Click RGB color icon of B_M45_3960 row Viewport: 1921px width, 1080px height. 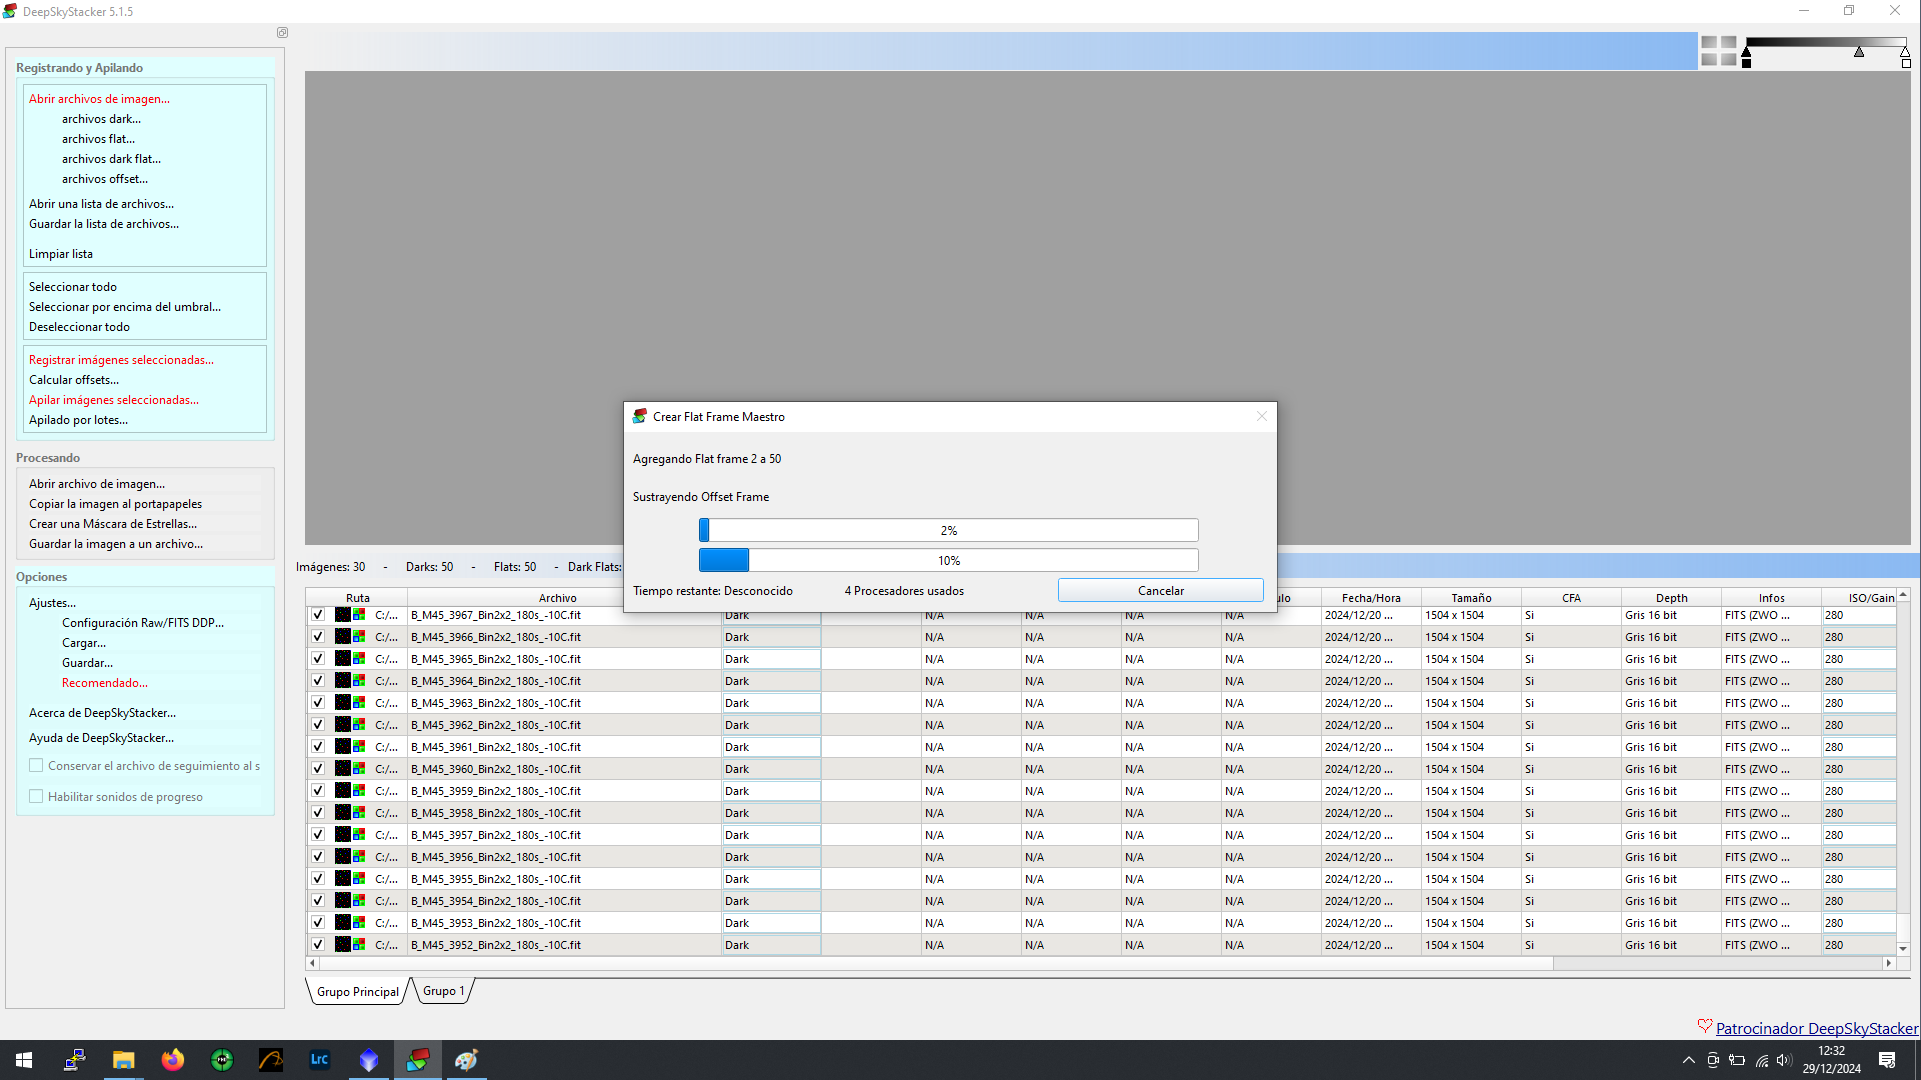359,769
